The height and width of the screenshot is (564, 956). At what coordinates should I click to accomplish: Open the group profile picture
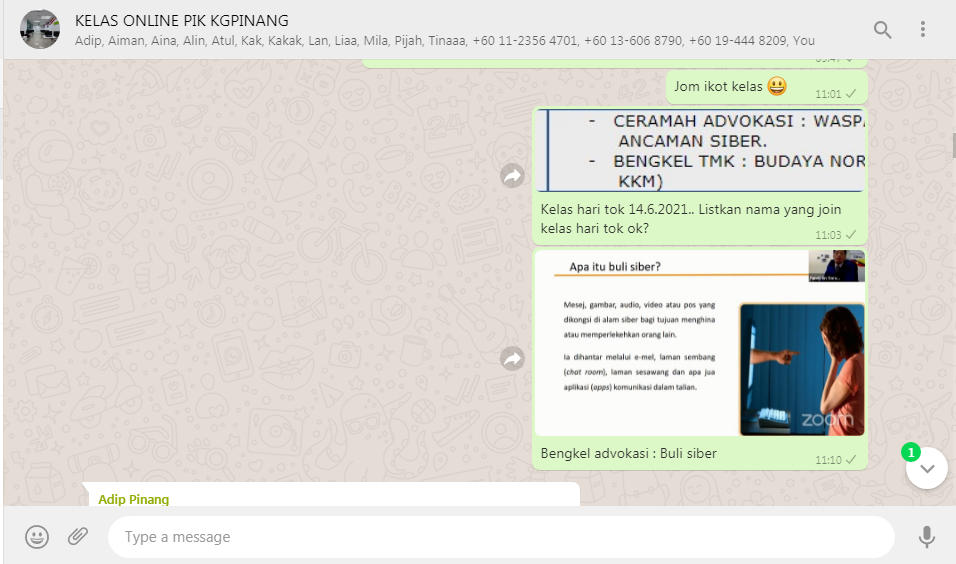pyautogui.click(x=40, y=30)
